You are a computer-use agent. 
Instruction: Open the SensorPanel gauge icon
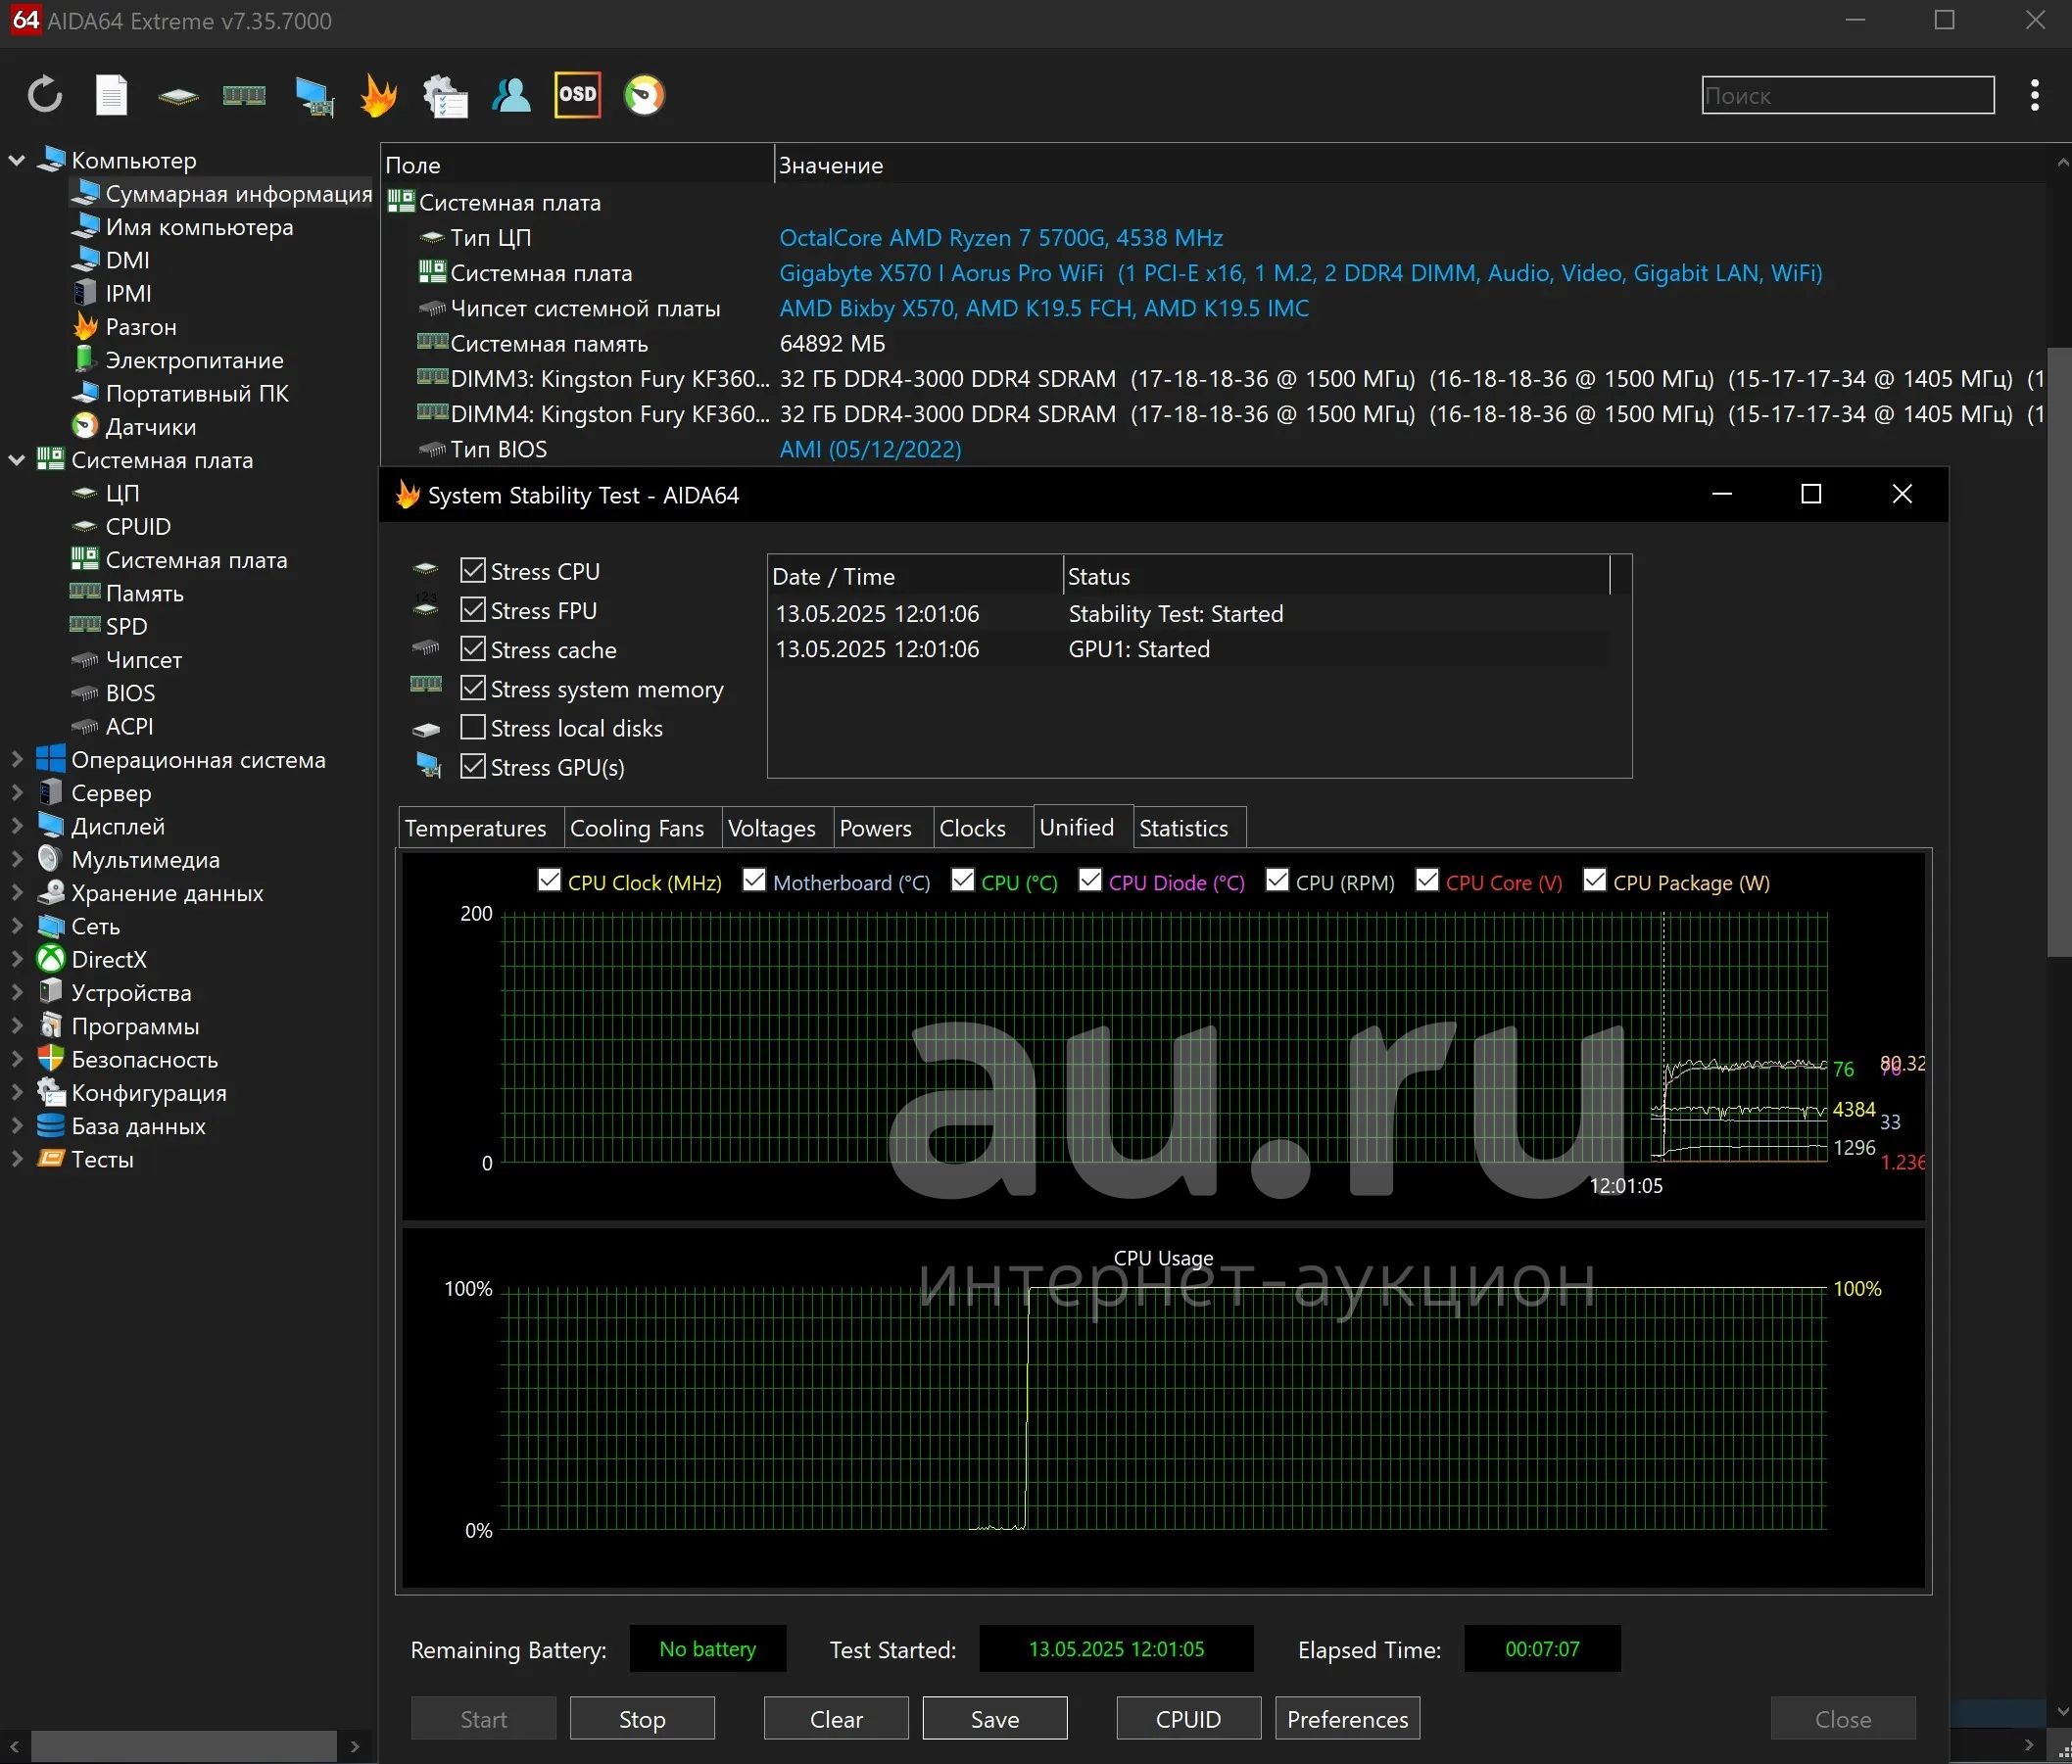(x=644, y=96)
